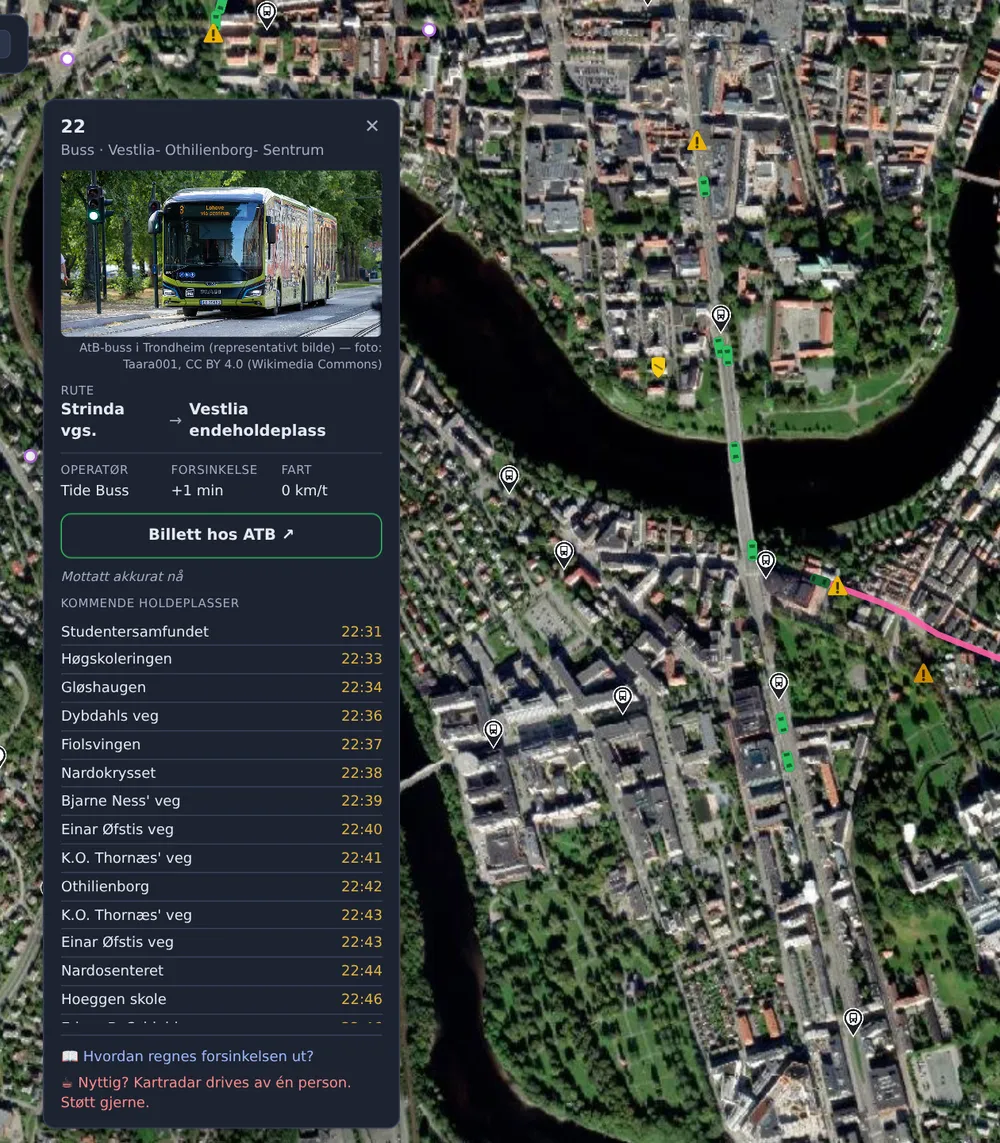Screen dimensions: 1000x1143
Task: Select the Høgskoleringen stop row
Action: click(221, 659)
